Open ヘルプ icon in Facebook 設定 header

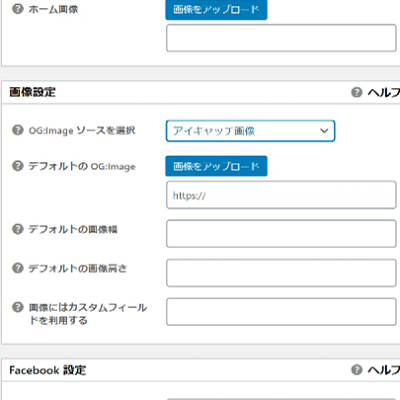(357, 369)
